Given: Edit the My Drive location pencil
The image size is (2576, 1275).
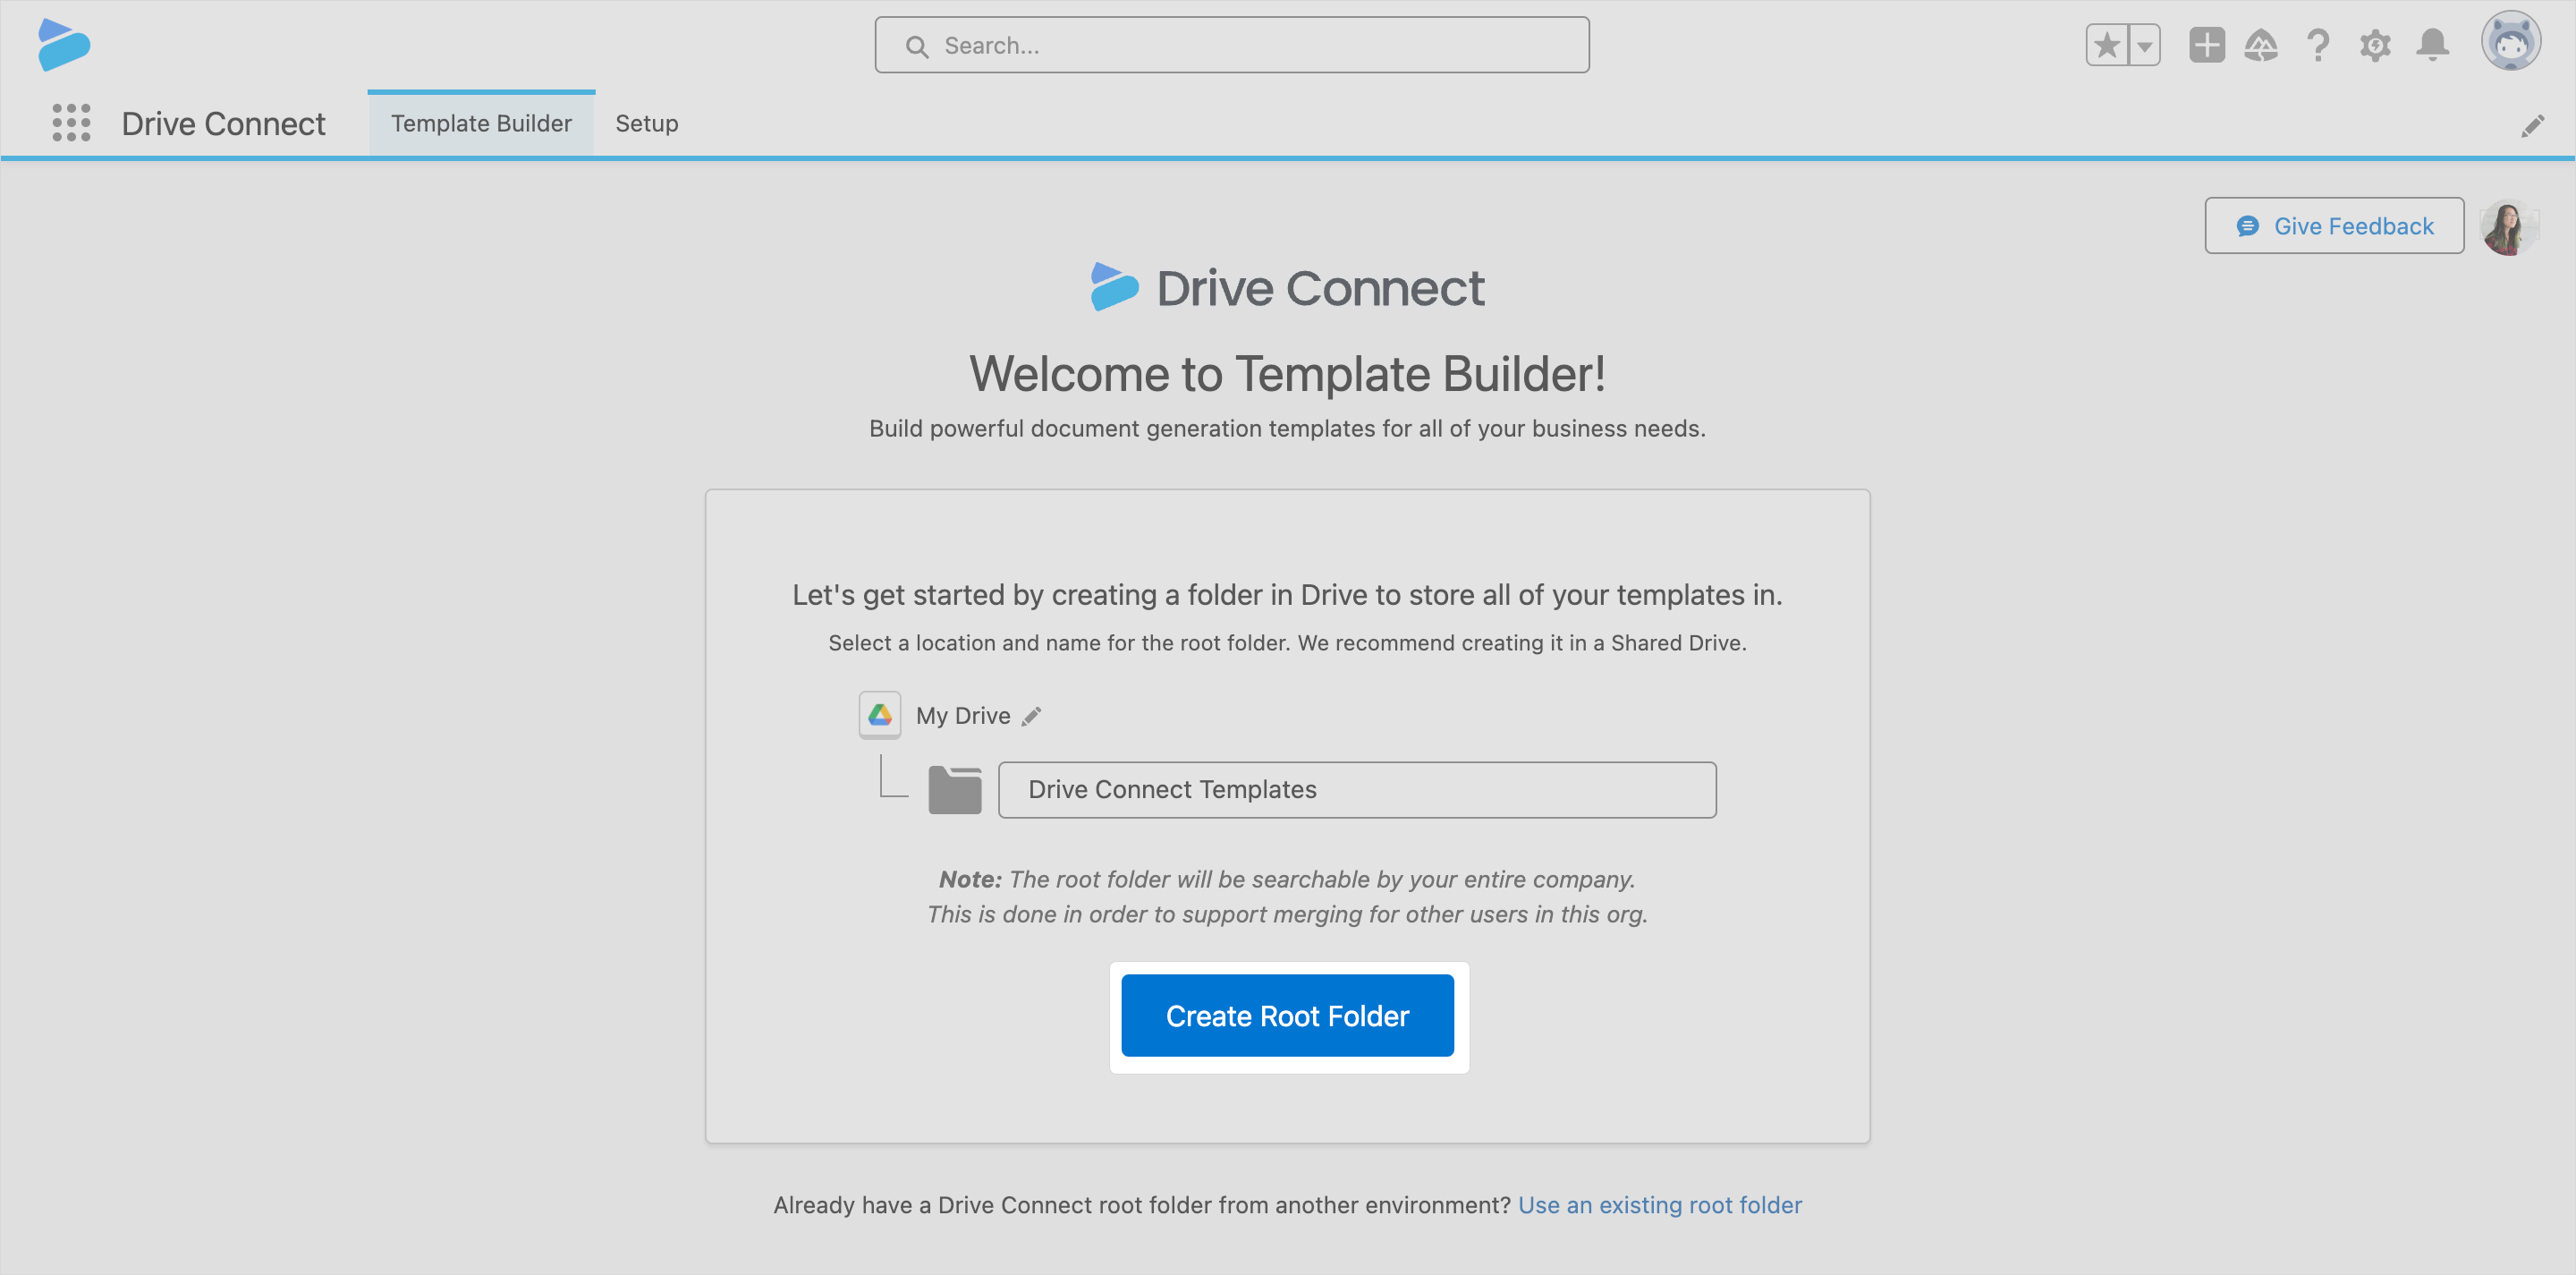Looking at the screenshot, I should tap(1031, 716).
